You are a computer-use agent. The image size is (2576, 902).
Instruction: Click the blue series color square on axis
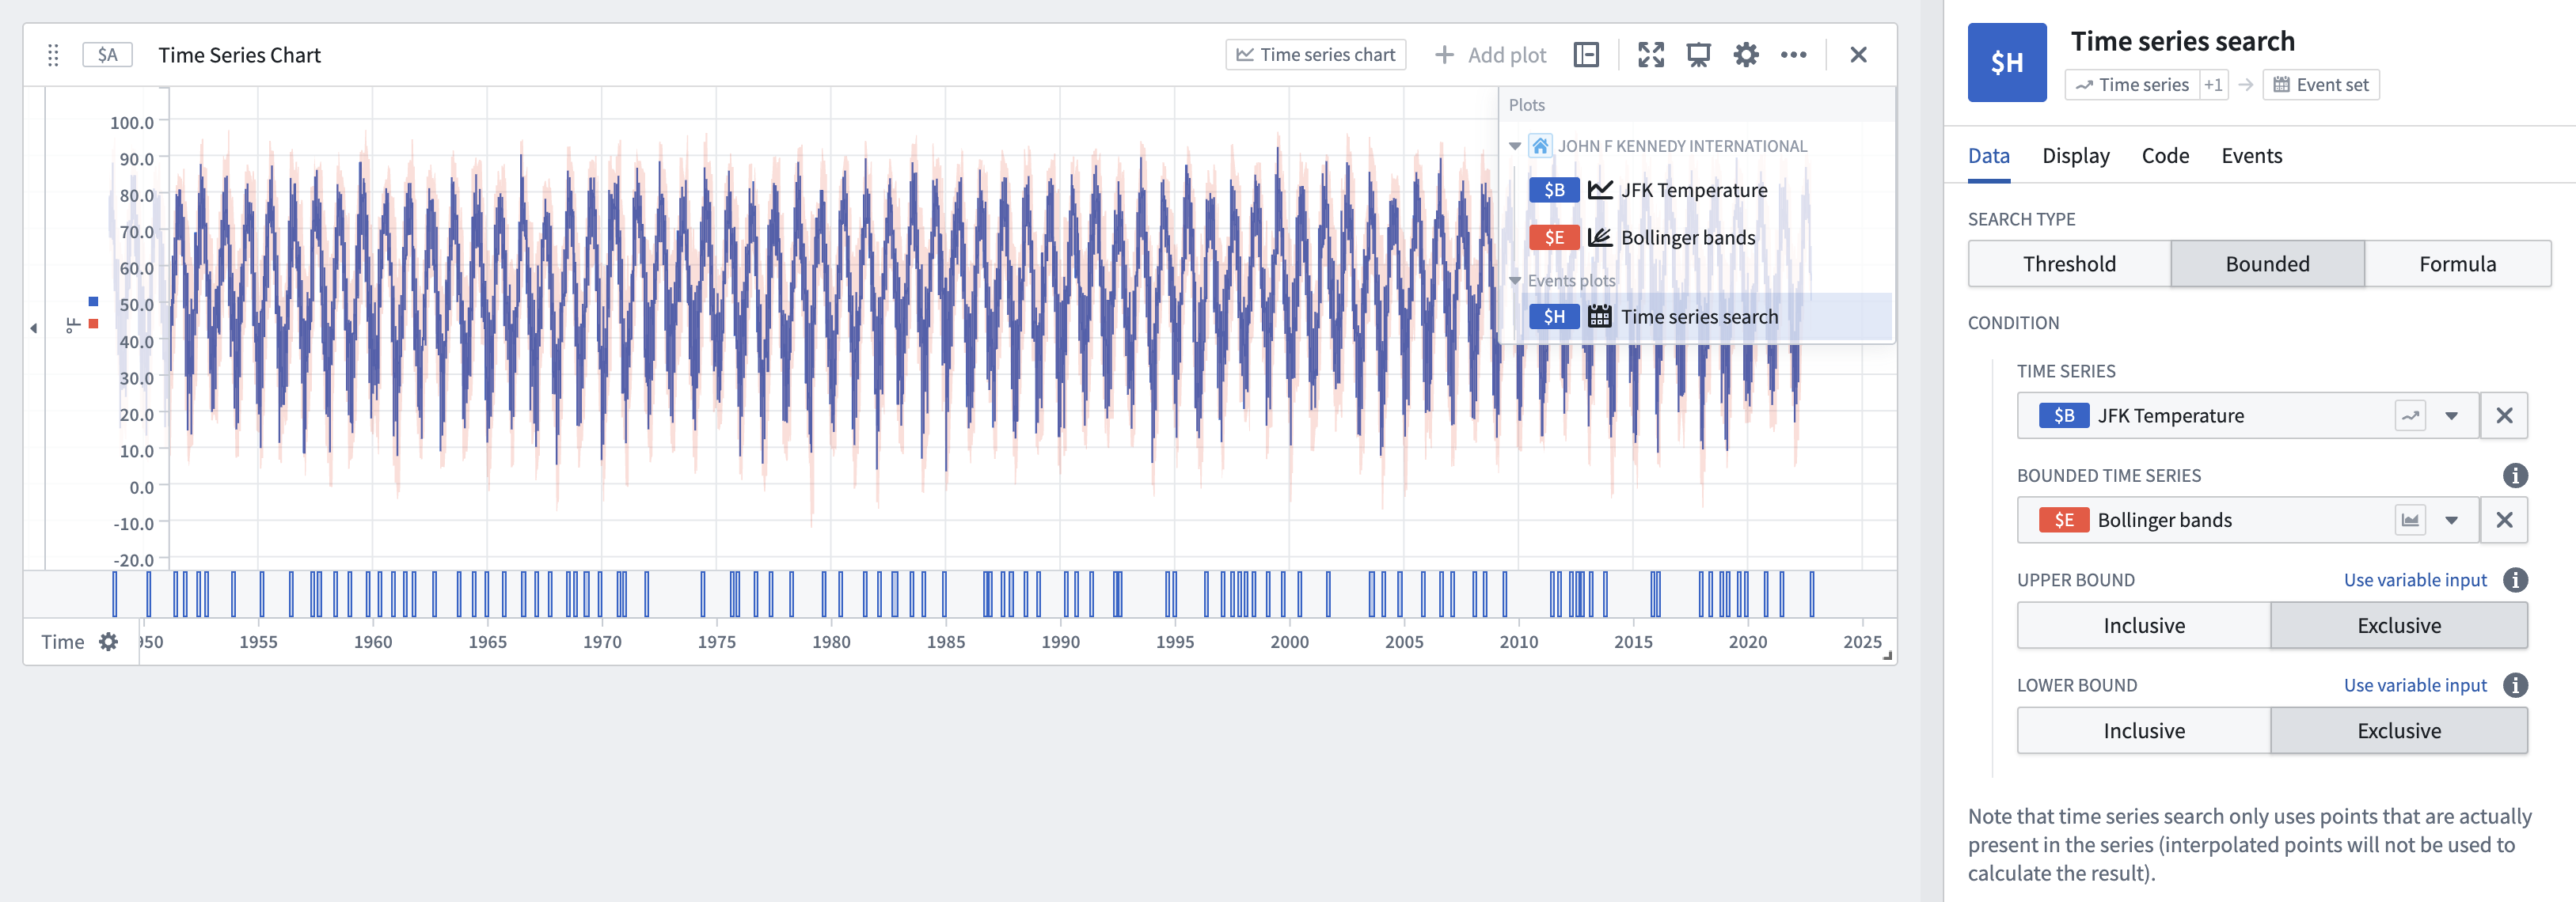click(x=93, y=301)
